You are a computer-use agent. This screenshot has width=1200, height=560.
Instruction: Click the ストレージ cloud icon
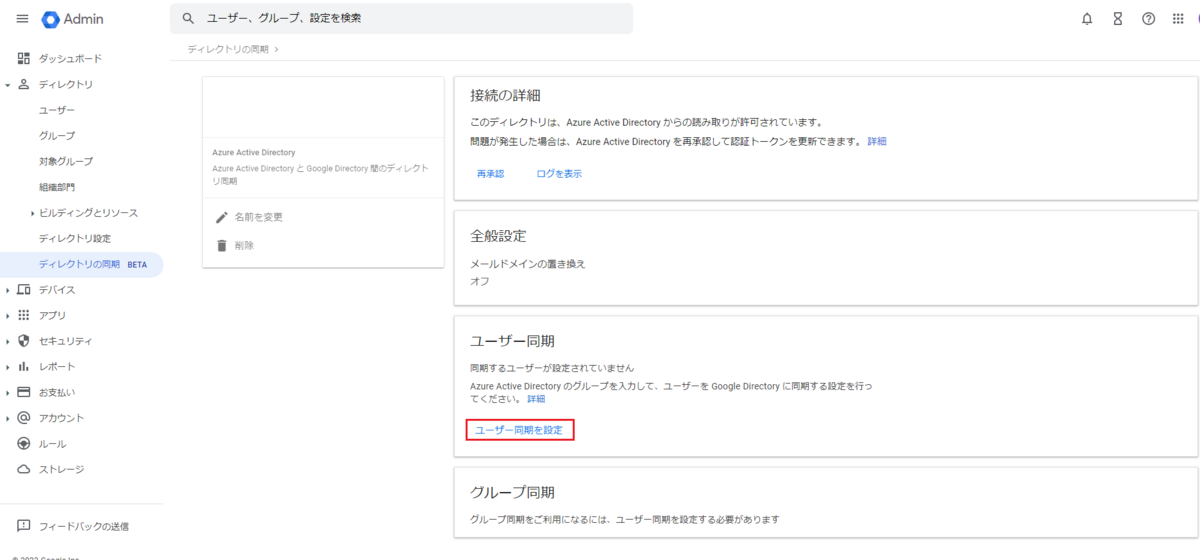24,469
